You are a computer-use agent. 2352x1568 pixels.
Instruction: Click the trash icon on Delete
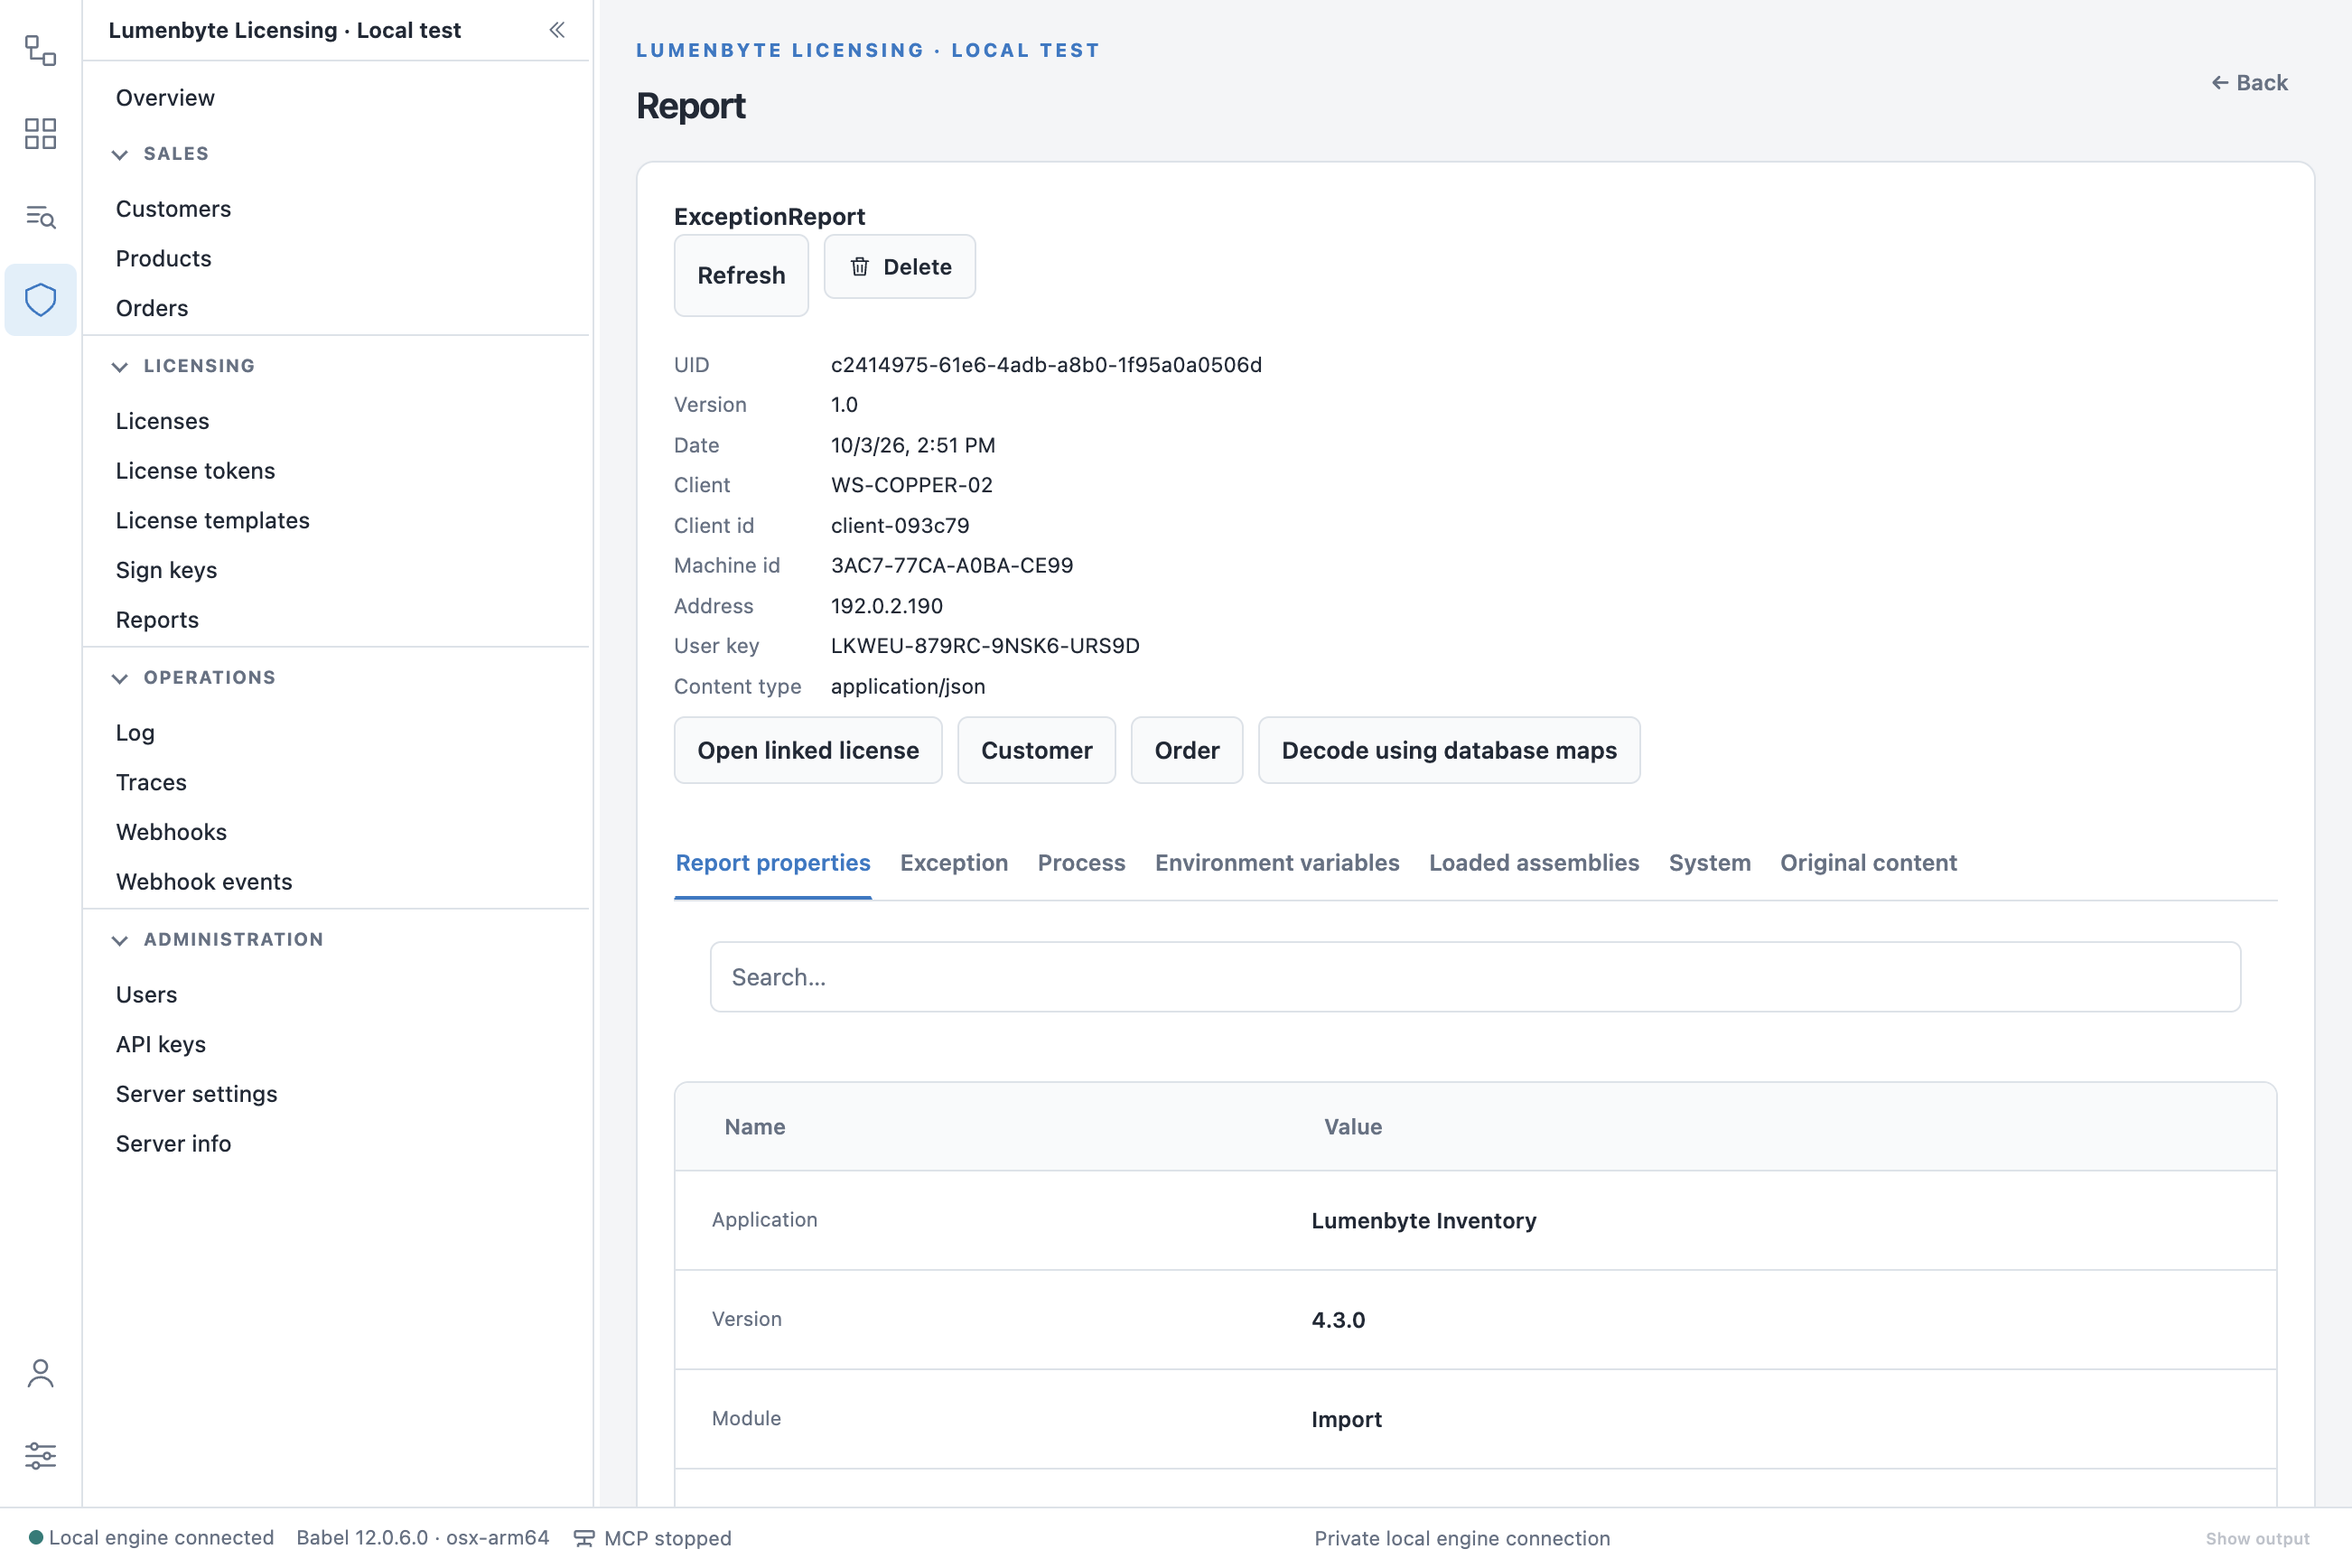click(x=859, y=267)
